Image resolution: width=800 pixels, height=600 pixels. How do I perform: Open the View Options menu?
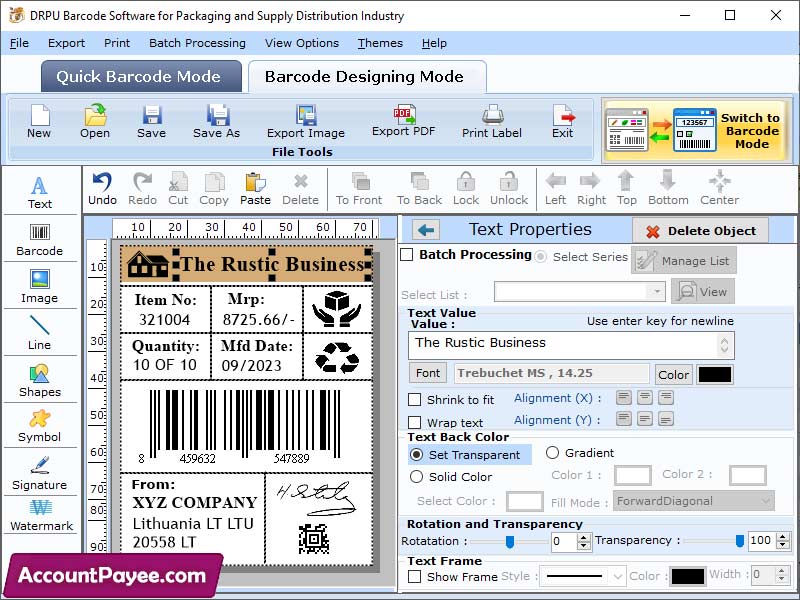(x=300, y=43)
